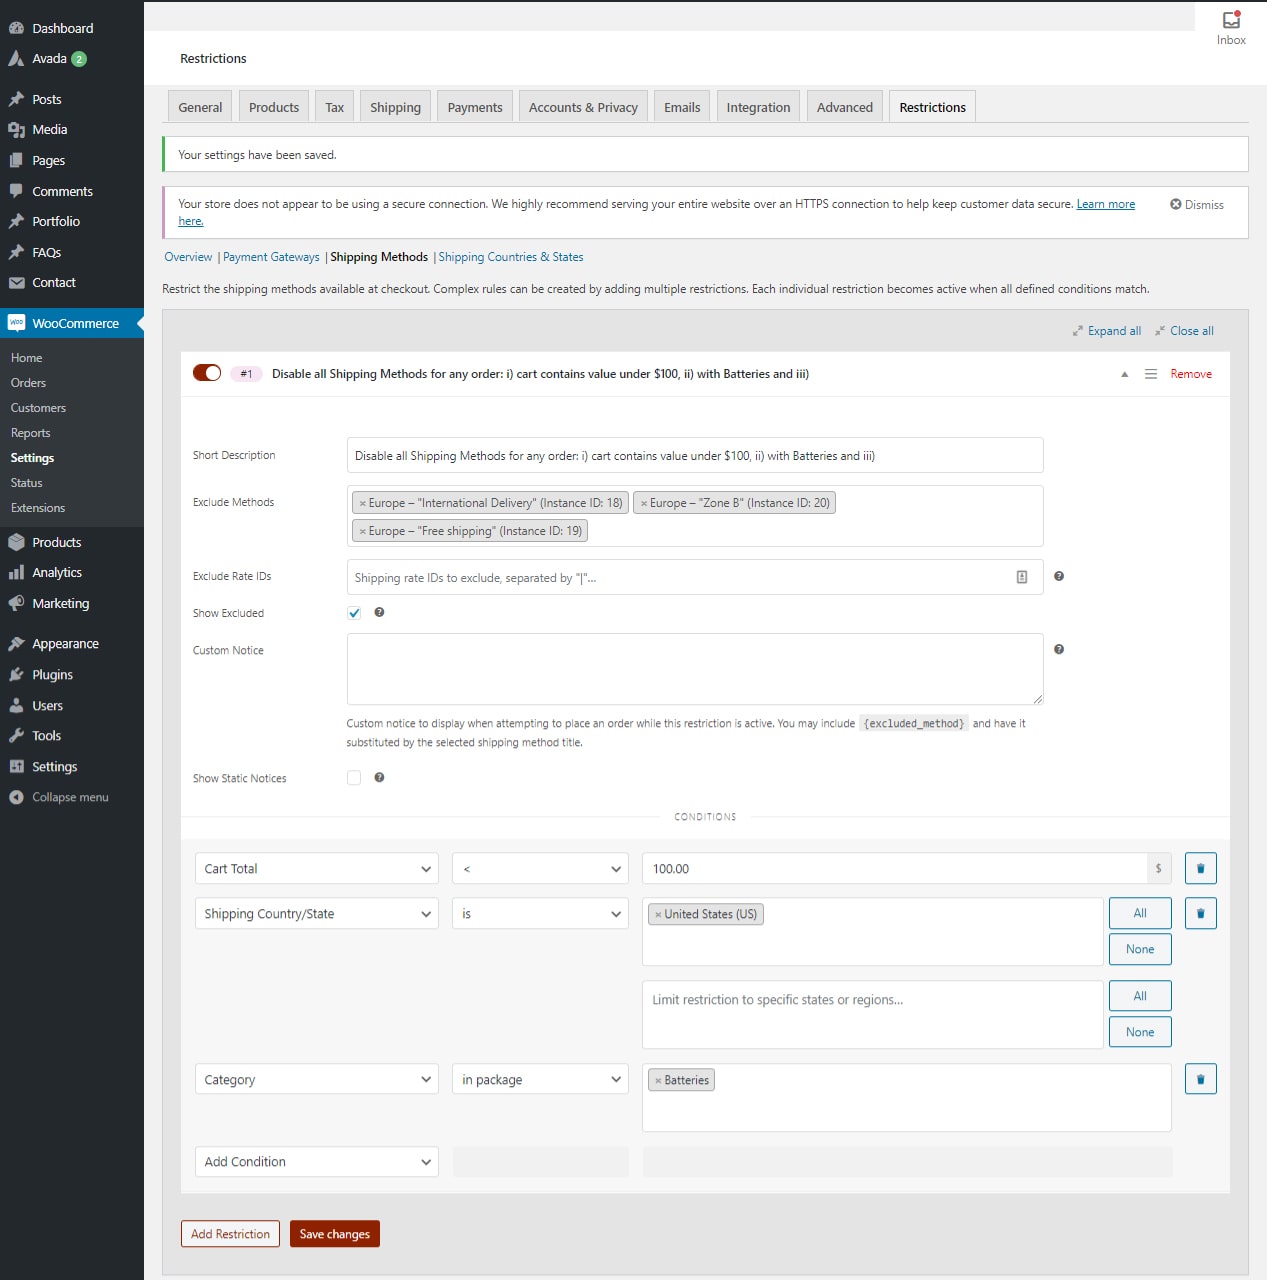The image size is (1267, 1280).
Task: Click Remove link for restriction #1
Action: (1191, 374)
